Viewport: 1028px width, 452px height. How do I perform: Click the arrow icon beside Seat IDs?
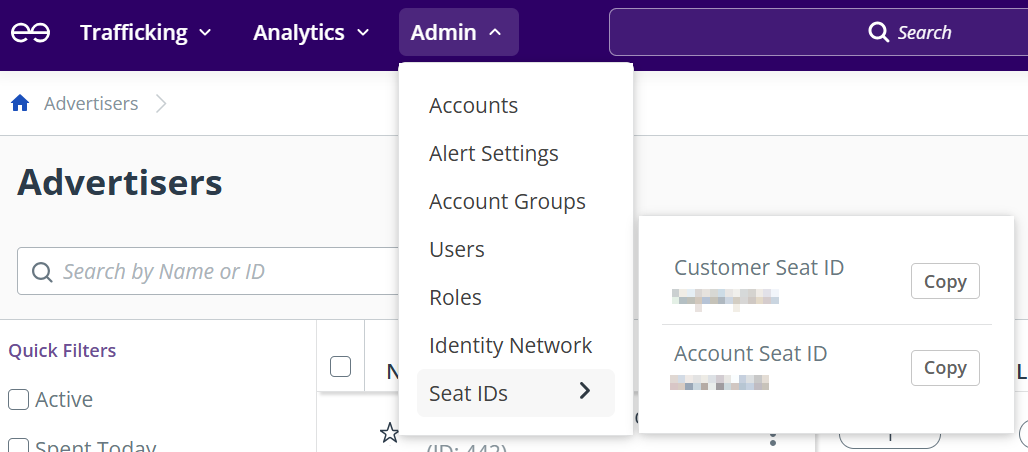[585, 392]
